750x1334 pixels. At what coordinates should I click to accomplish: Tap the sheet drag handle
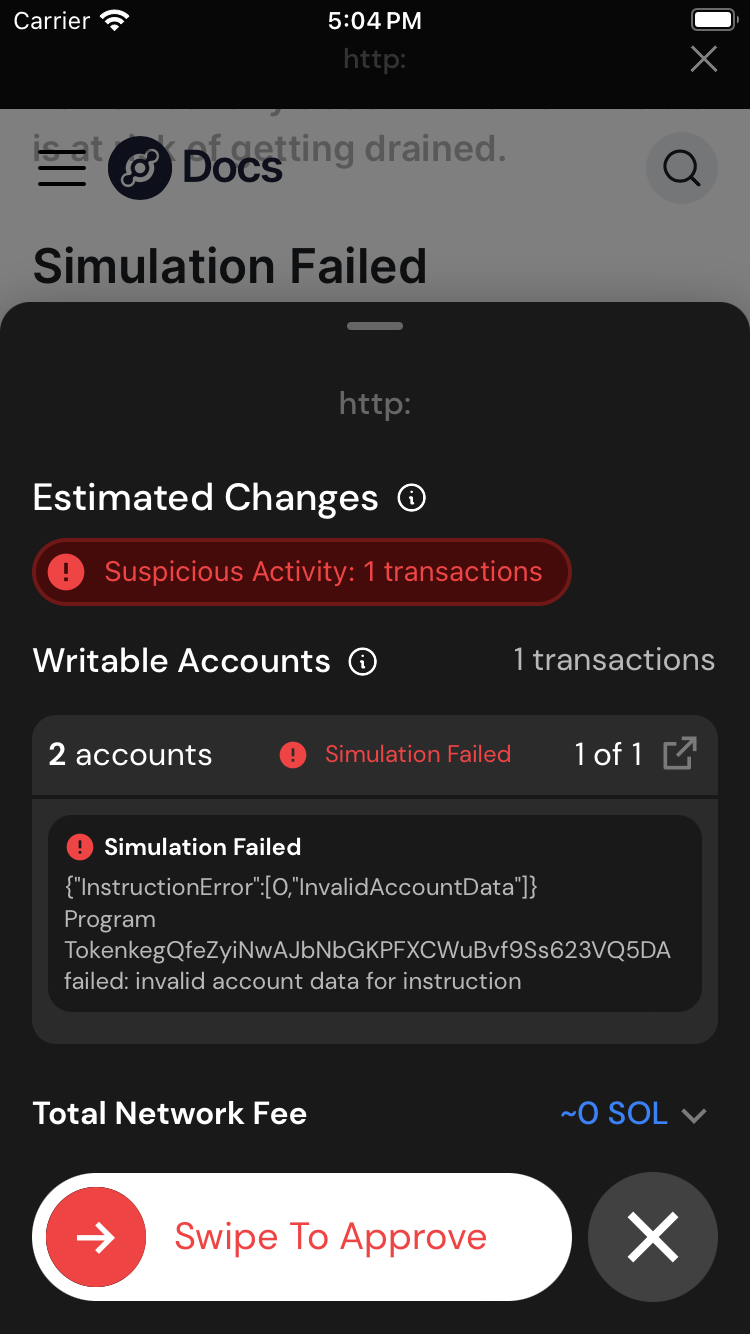(375, 326)
